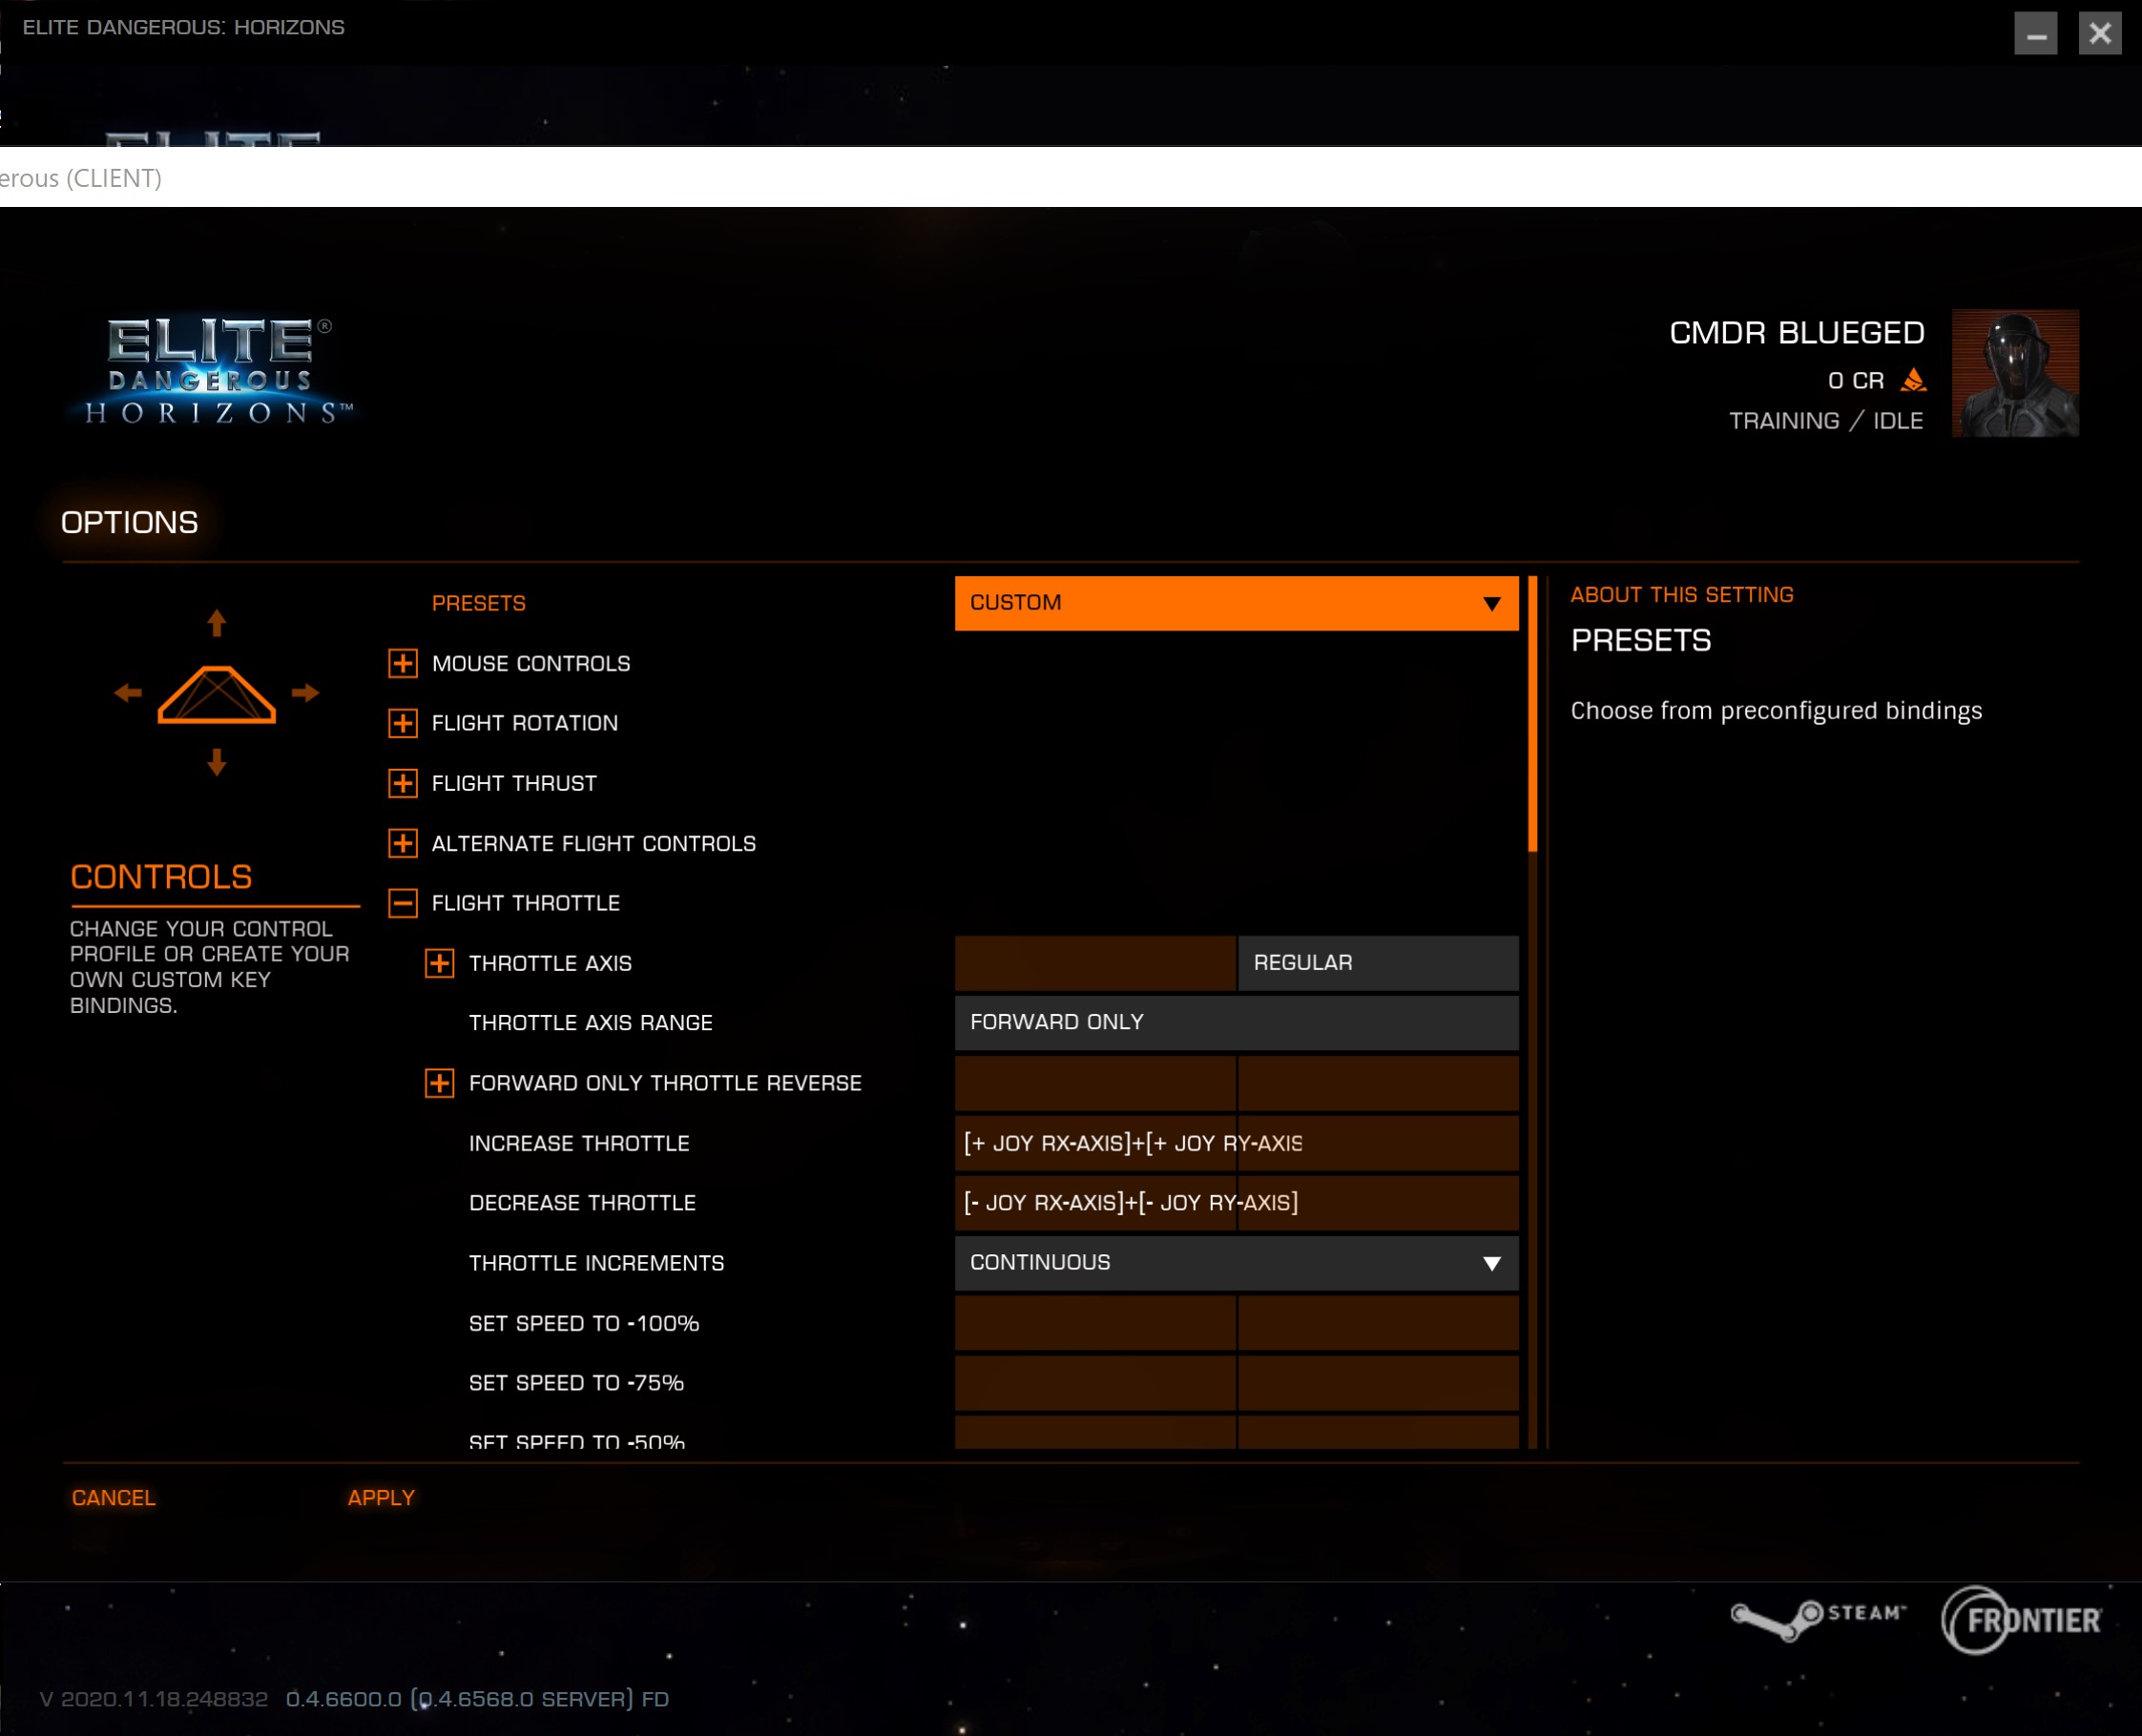Viewport: 2142px width, 1736px height.
Task: Click the Presets label
Action: [478, 603]
